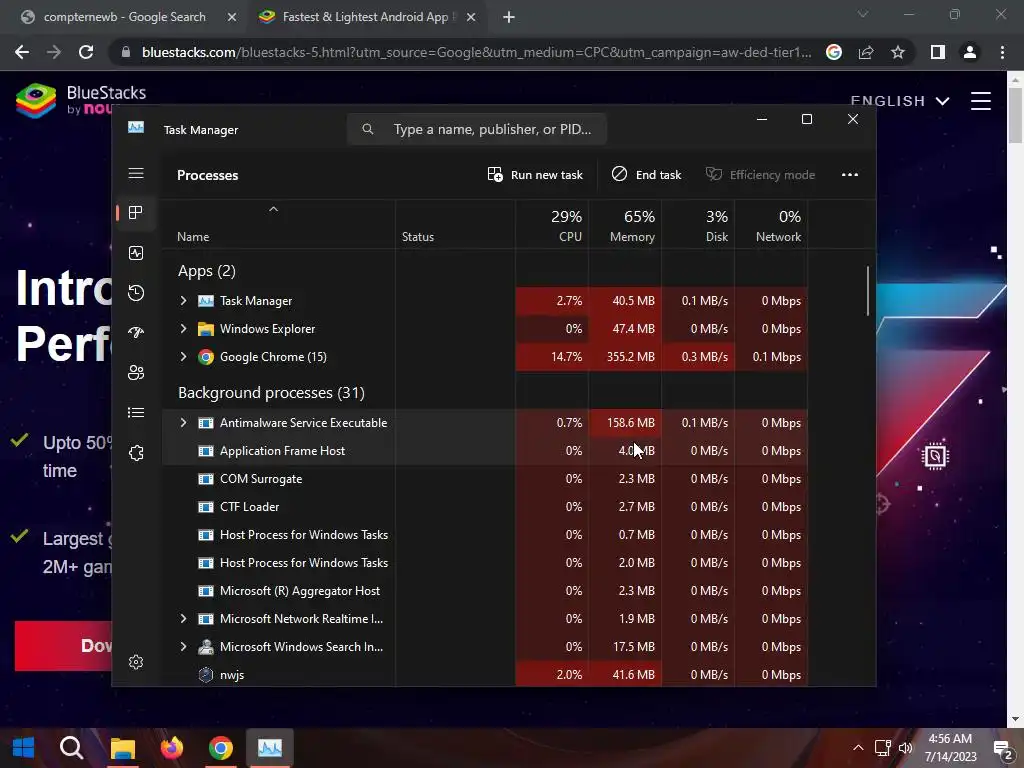Open Firefox from the taskbar

[172, 748]
